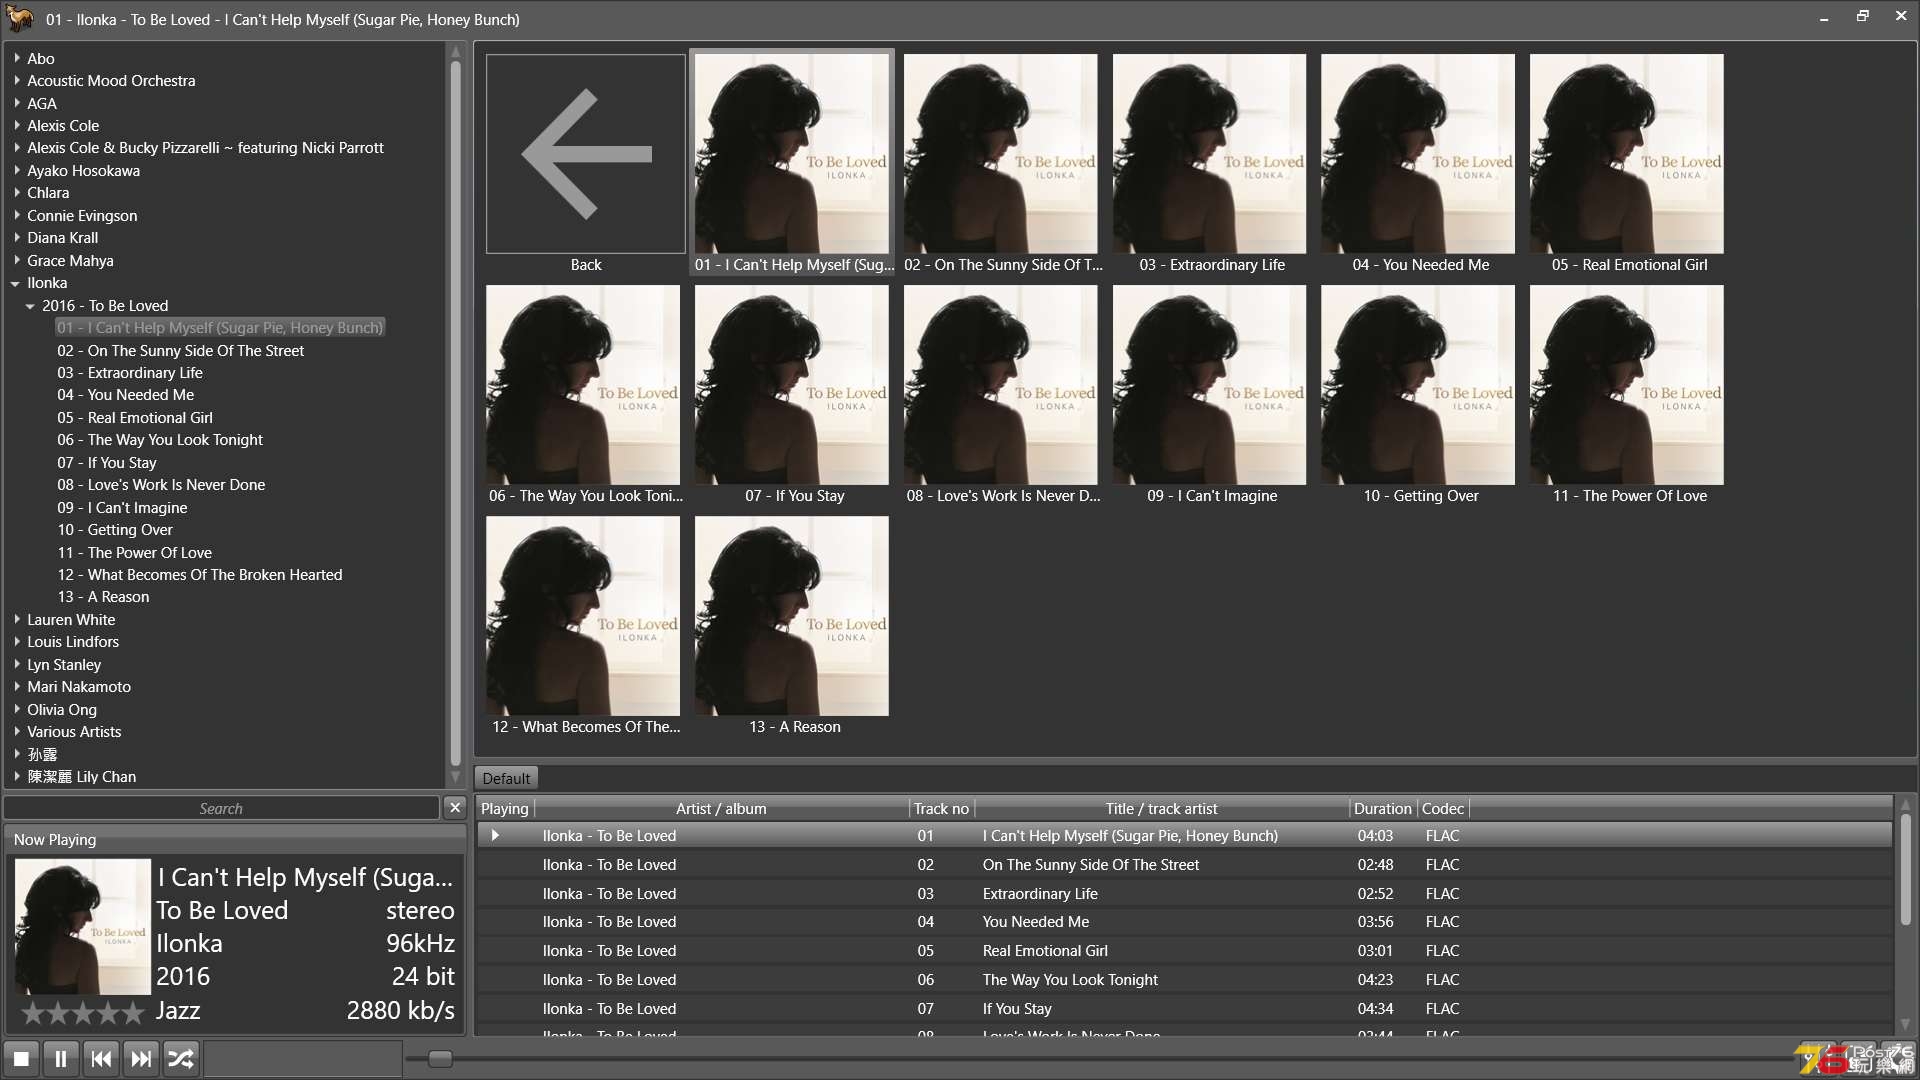Select the Chlara artist entry
The height and width of the screenshot is (1080, 1920).
pos(48,193)
